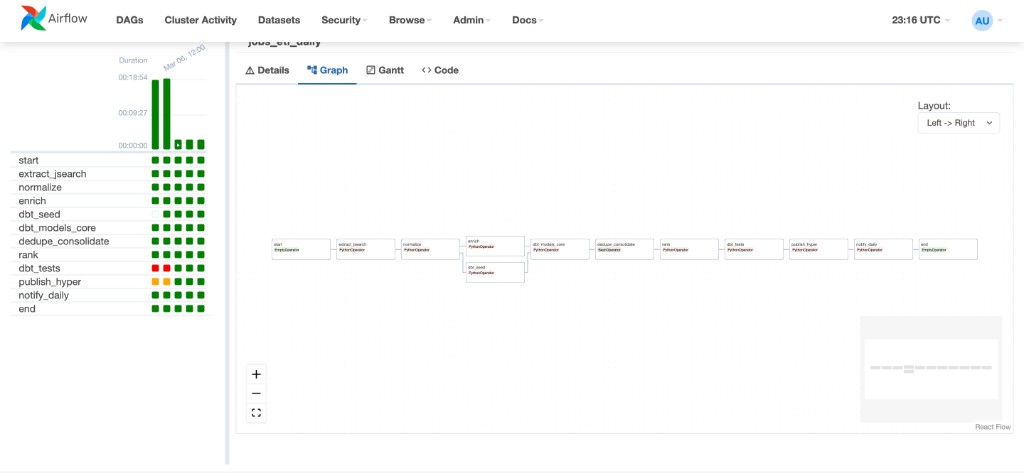Image resolution: width=1024 pixels, height=473 pixels.
Task: Click the second orange publish_hyper square
Action: pos(167,282)
